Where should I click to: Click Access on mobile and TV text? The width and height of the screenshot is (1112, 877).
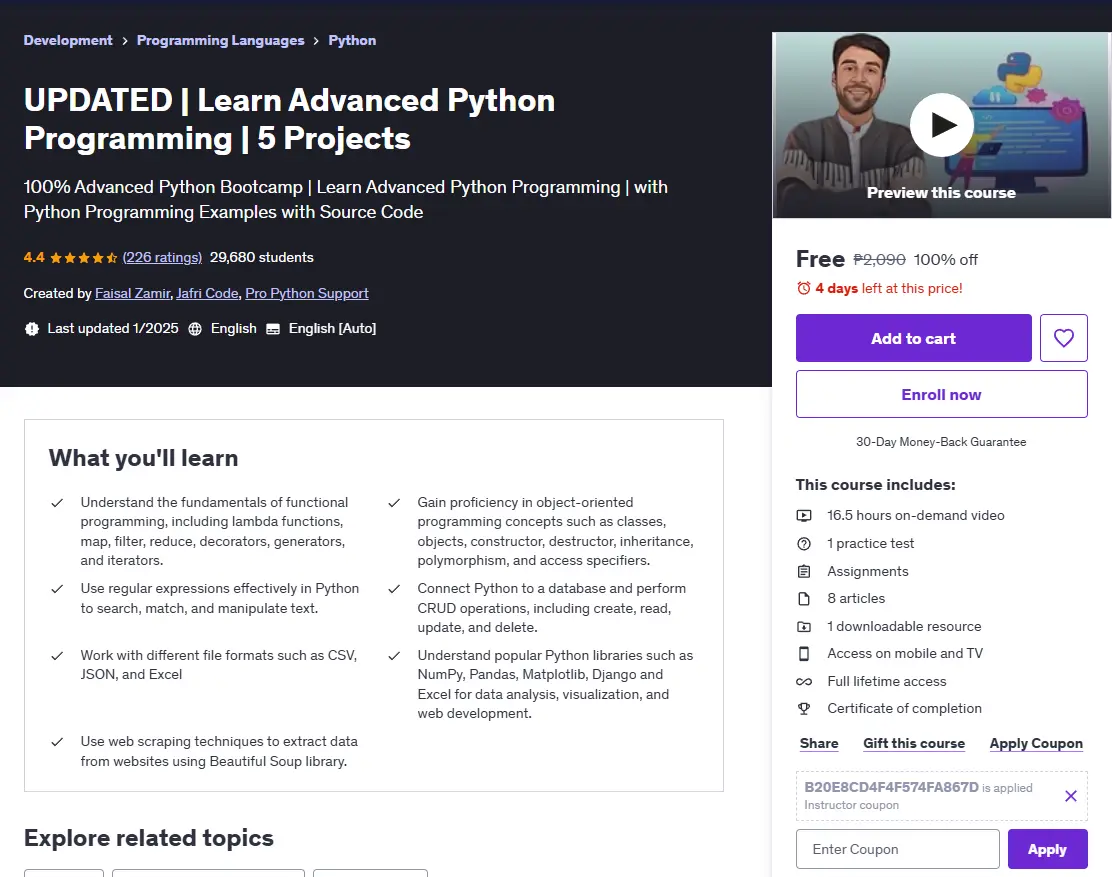905,653
